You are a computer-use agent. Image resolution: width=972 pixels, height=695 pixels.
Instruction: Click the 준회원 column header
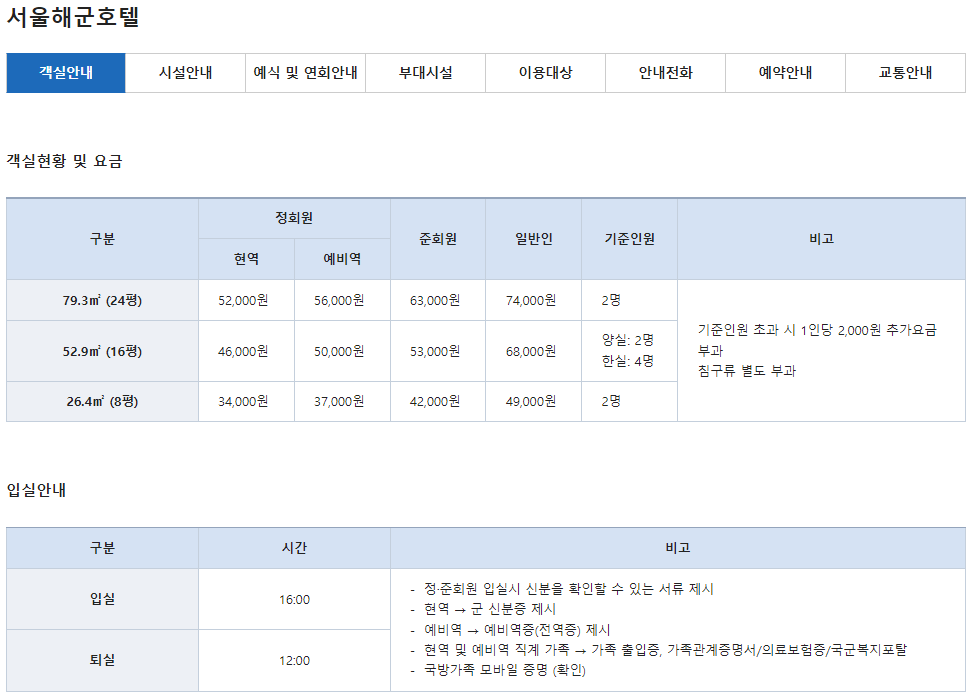(x=438, y=239)
